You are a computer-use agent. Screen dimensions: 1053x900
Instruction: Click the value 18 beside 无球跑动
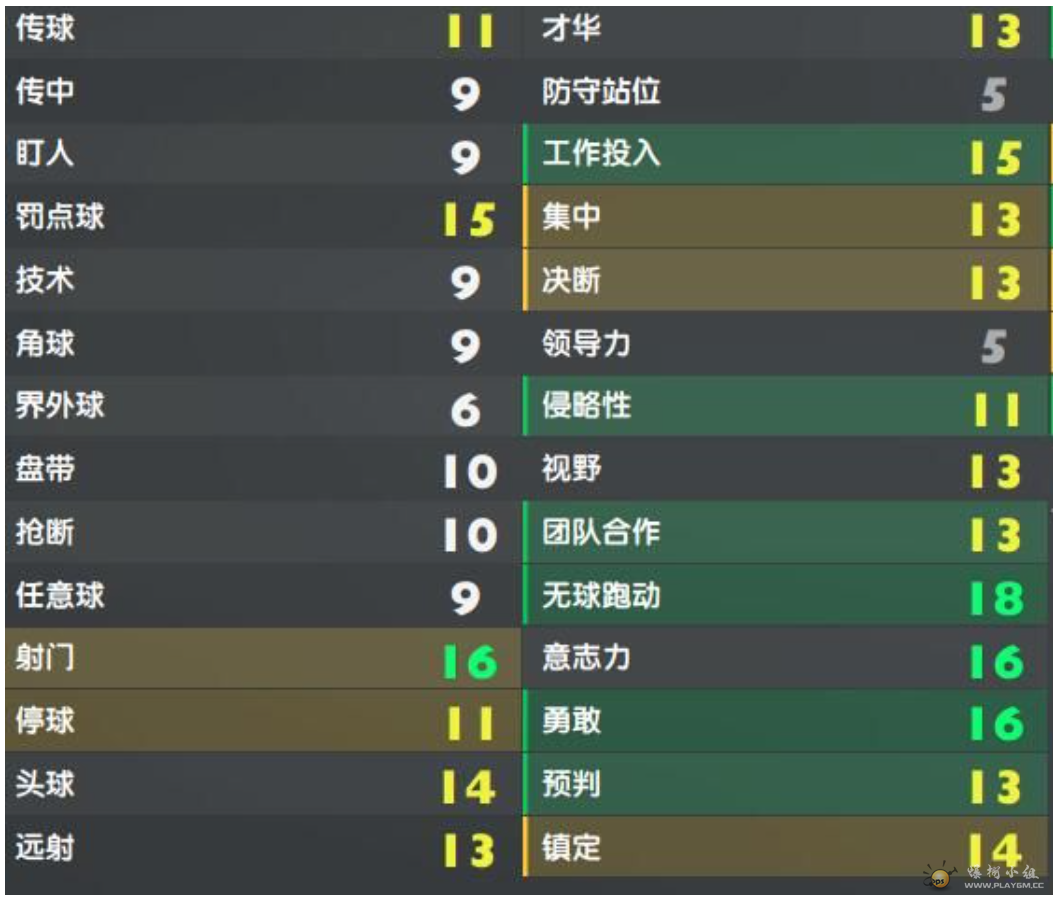[x=996, y=598]
